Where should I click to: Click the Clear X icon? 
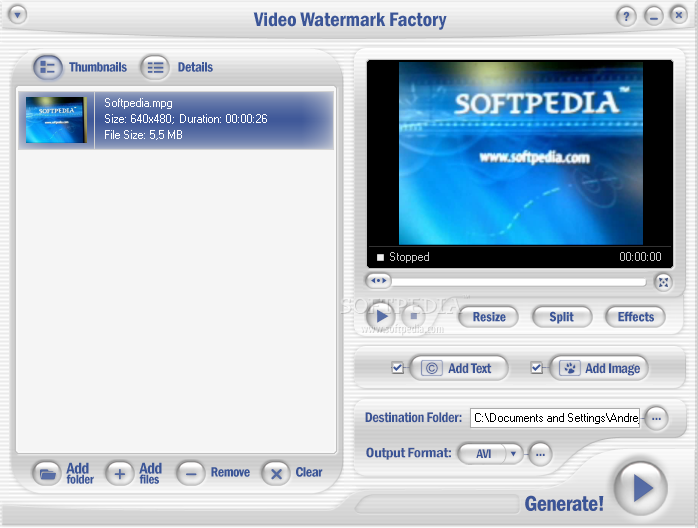(x=276, y=473)
